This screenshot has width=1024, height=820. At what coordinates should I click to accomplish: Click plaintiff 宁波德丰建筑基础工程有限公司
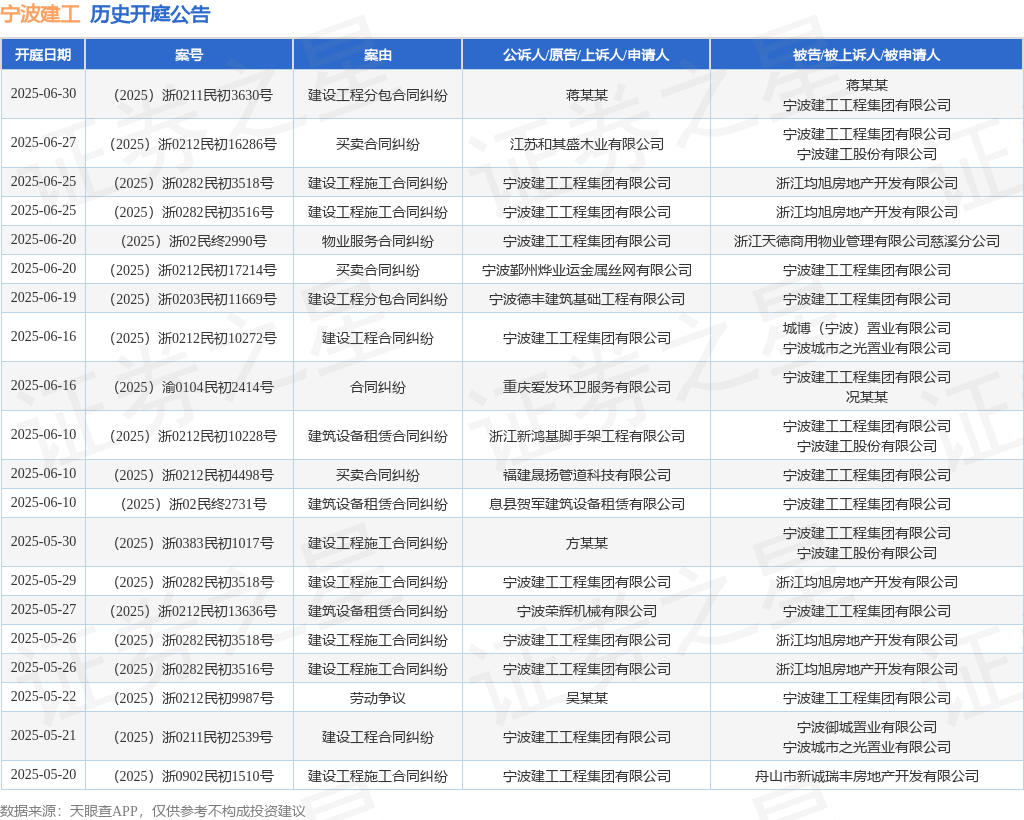(586, 300)
